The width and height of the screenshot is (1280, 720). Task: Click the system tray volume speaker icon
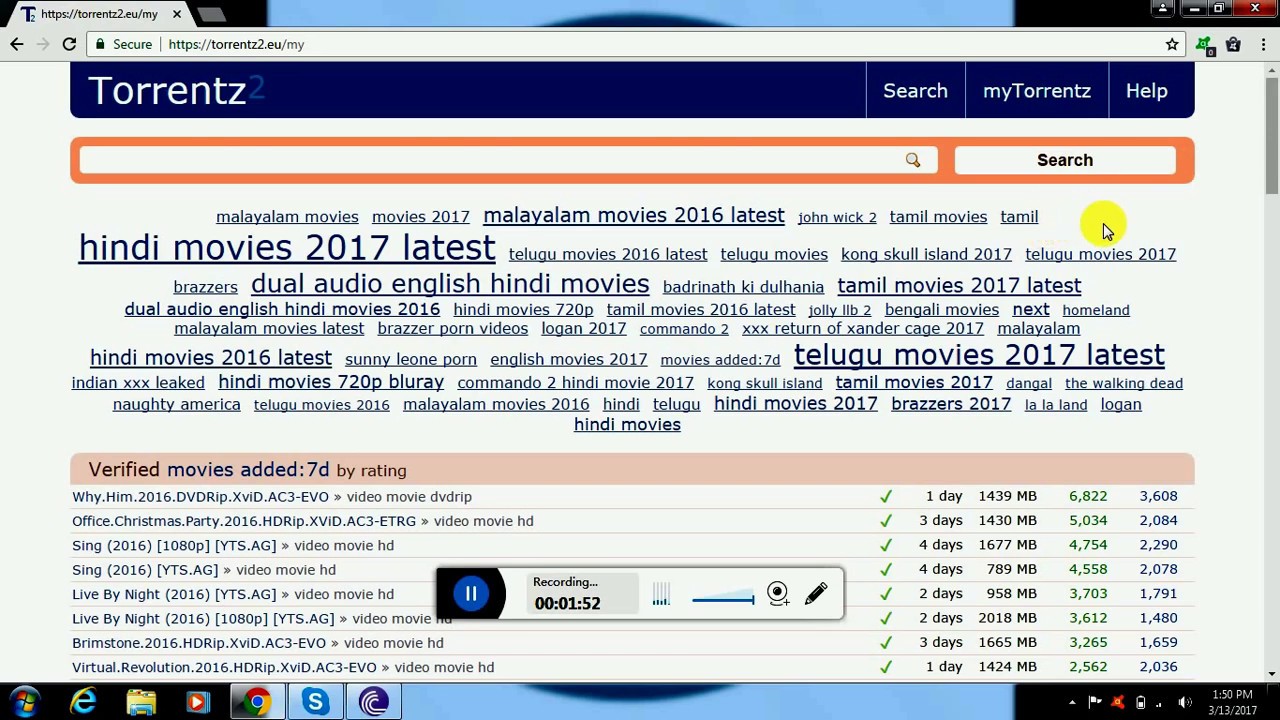[x=1185, y=702]
